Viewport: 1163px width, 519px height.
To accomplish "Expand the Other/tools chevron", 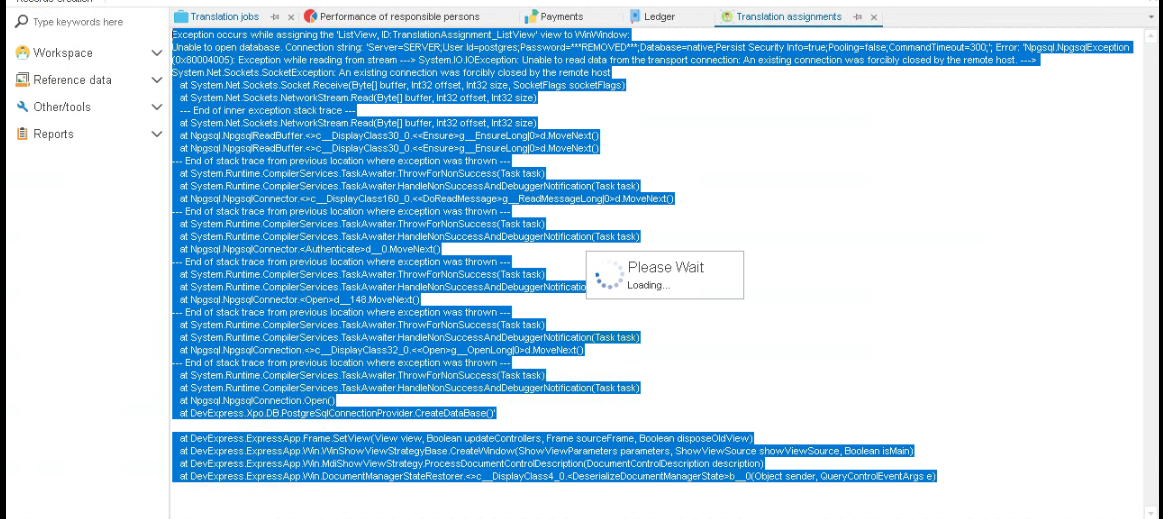I will [x=157, y=107].
